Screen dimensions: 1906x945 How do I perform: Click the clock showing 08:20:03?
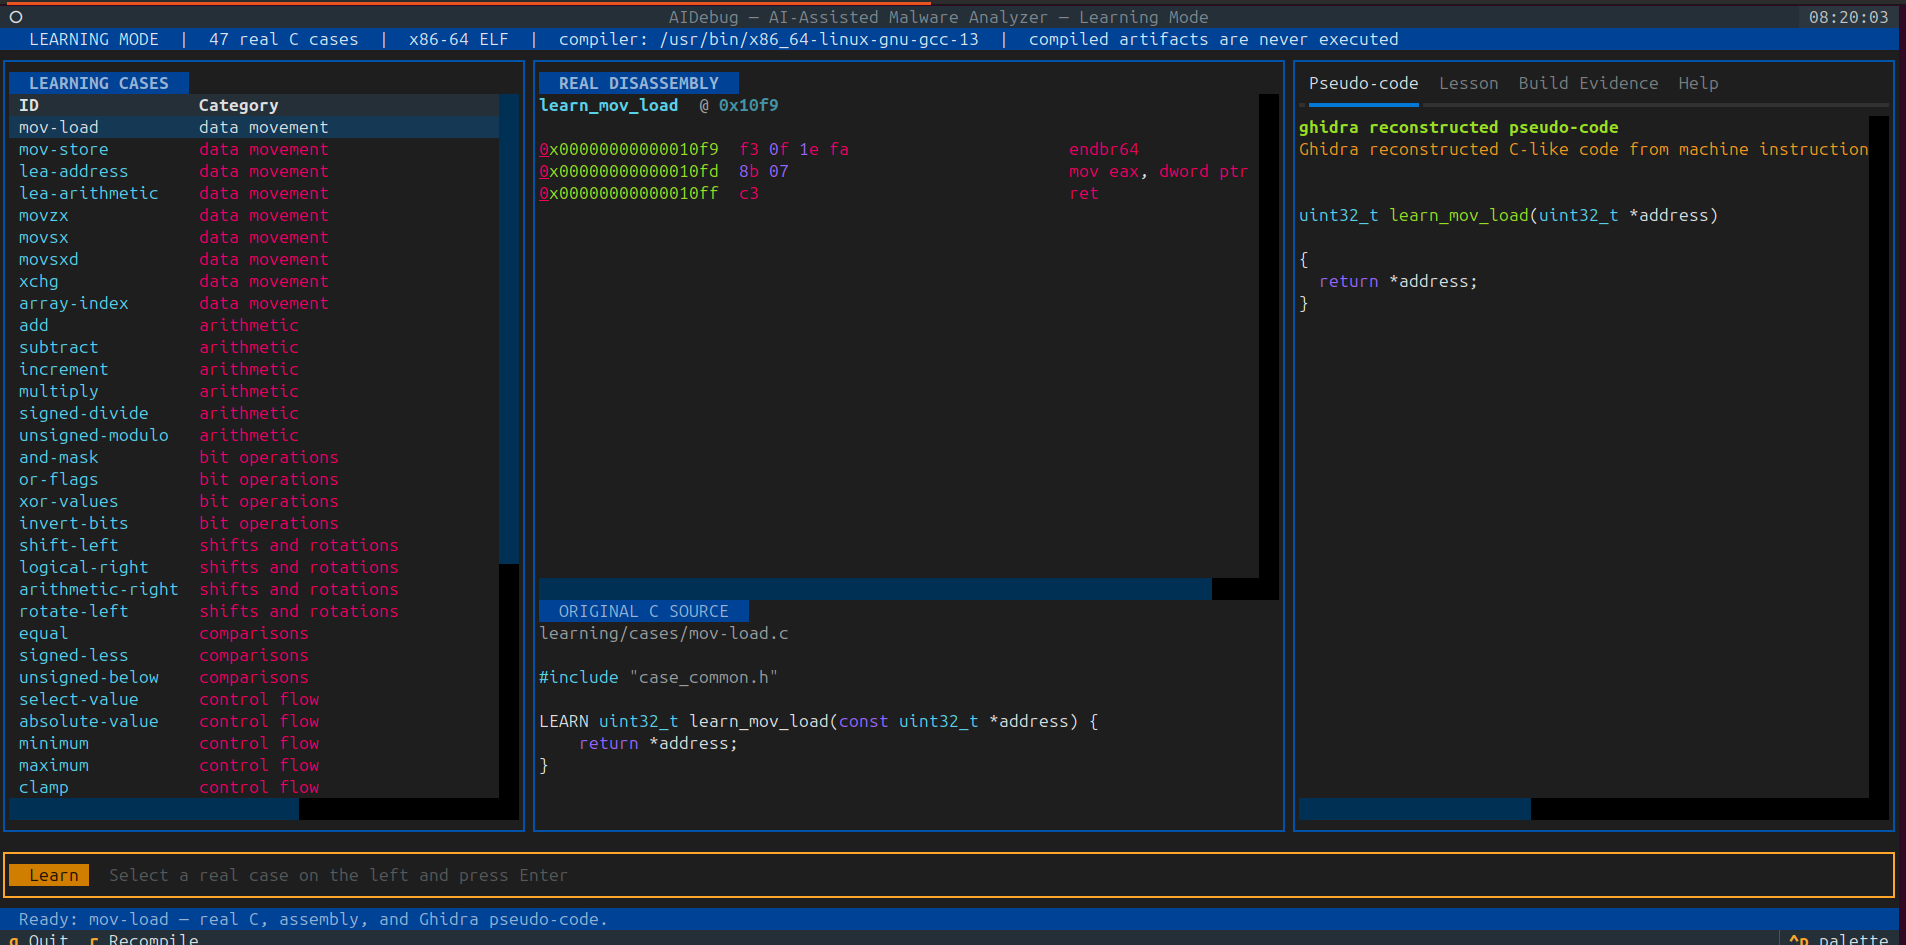[x=1848, y=17]
